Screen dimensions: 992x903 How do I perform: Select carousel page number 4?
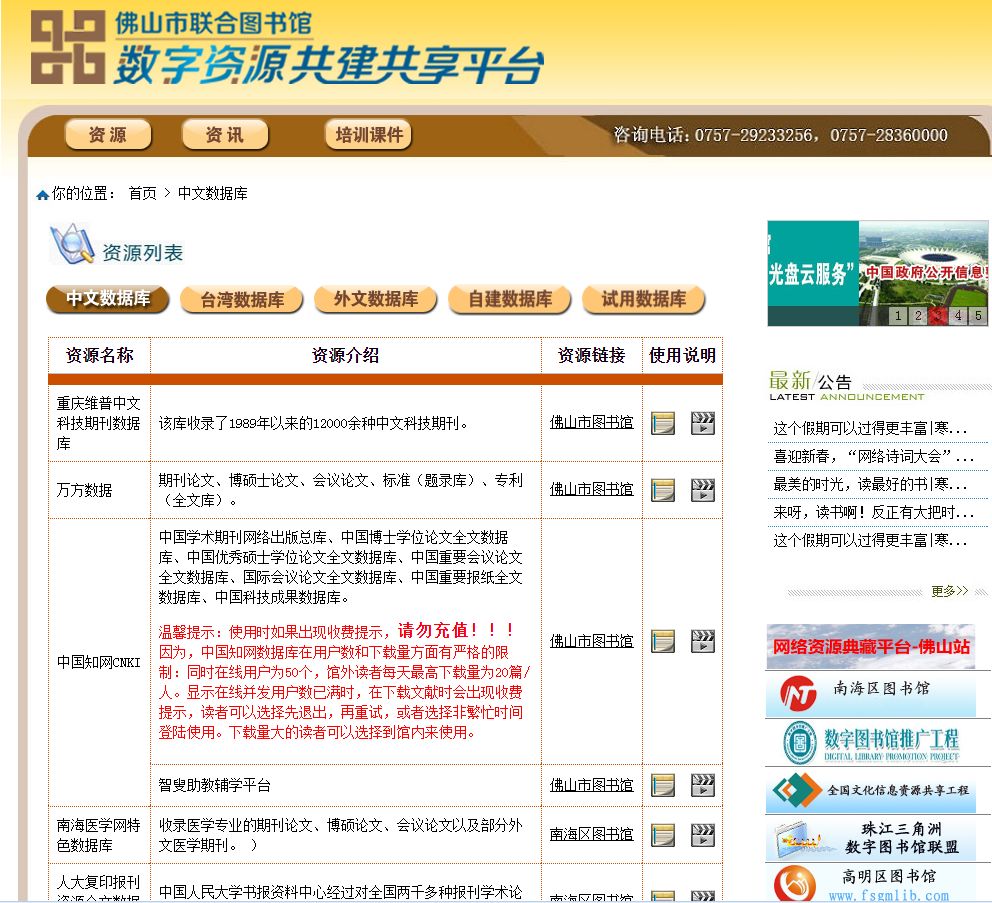click(x=957, y=314)
